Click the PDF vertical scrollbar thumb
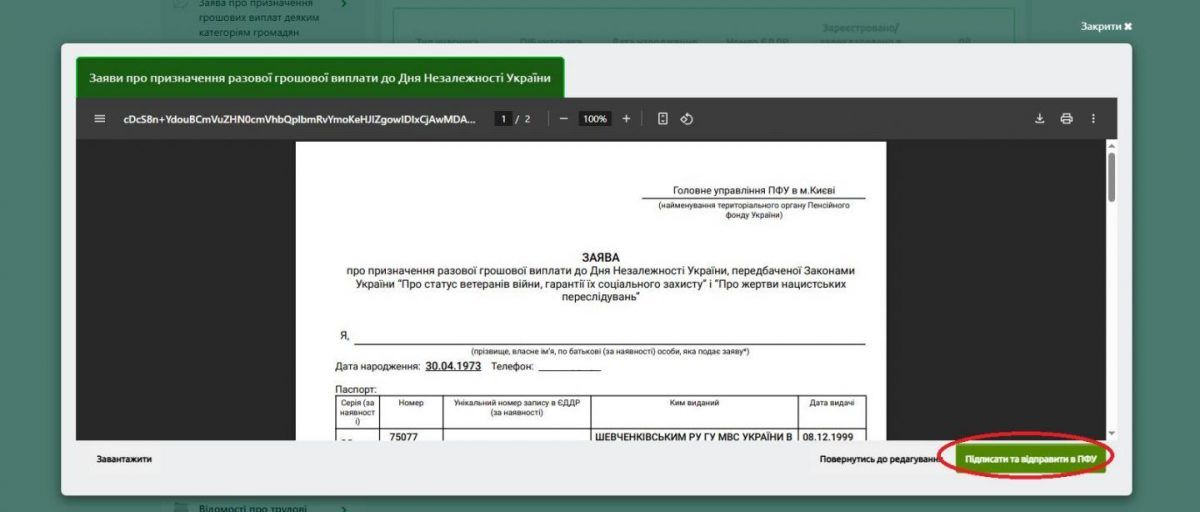The width and height of the screenshot is (1200, 512). pyautogui.click(x=1111, y=177)
